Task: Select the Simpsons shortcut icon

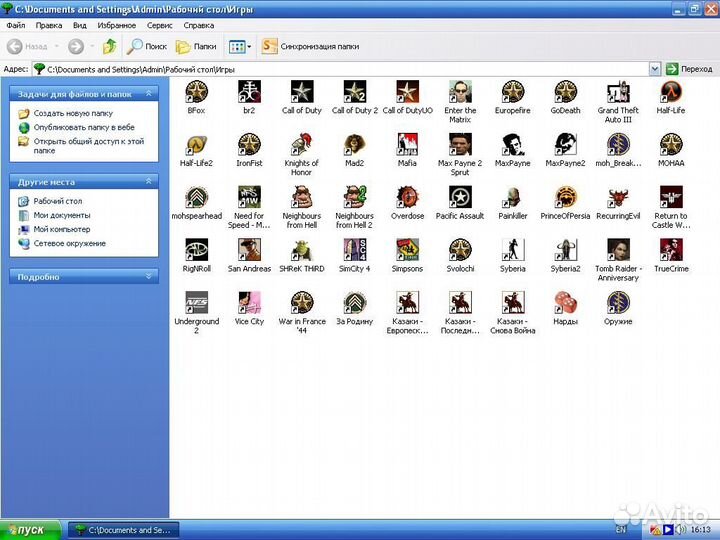Action: tap(407, 250)
